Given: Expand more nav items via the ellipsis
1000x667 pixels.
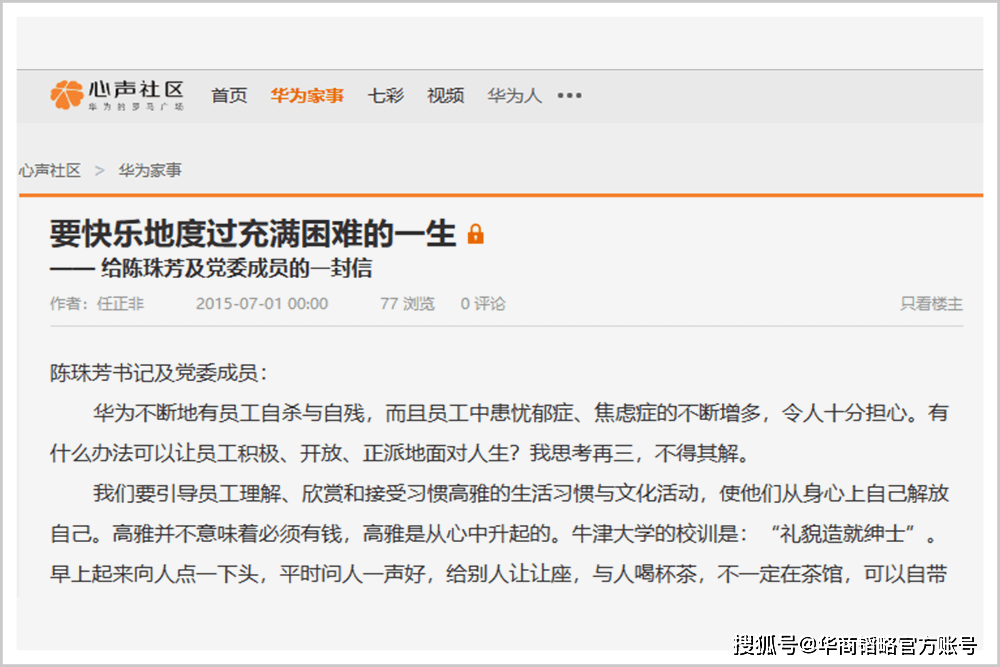Looking at the screenshot, I should point(569,96).
